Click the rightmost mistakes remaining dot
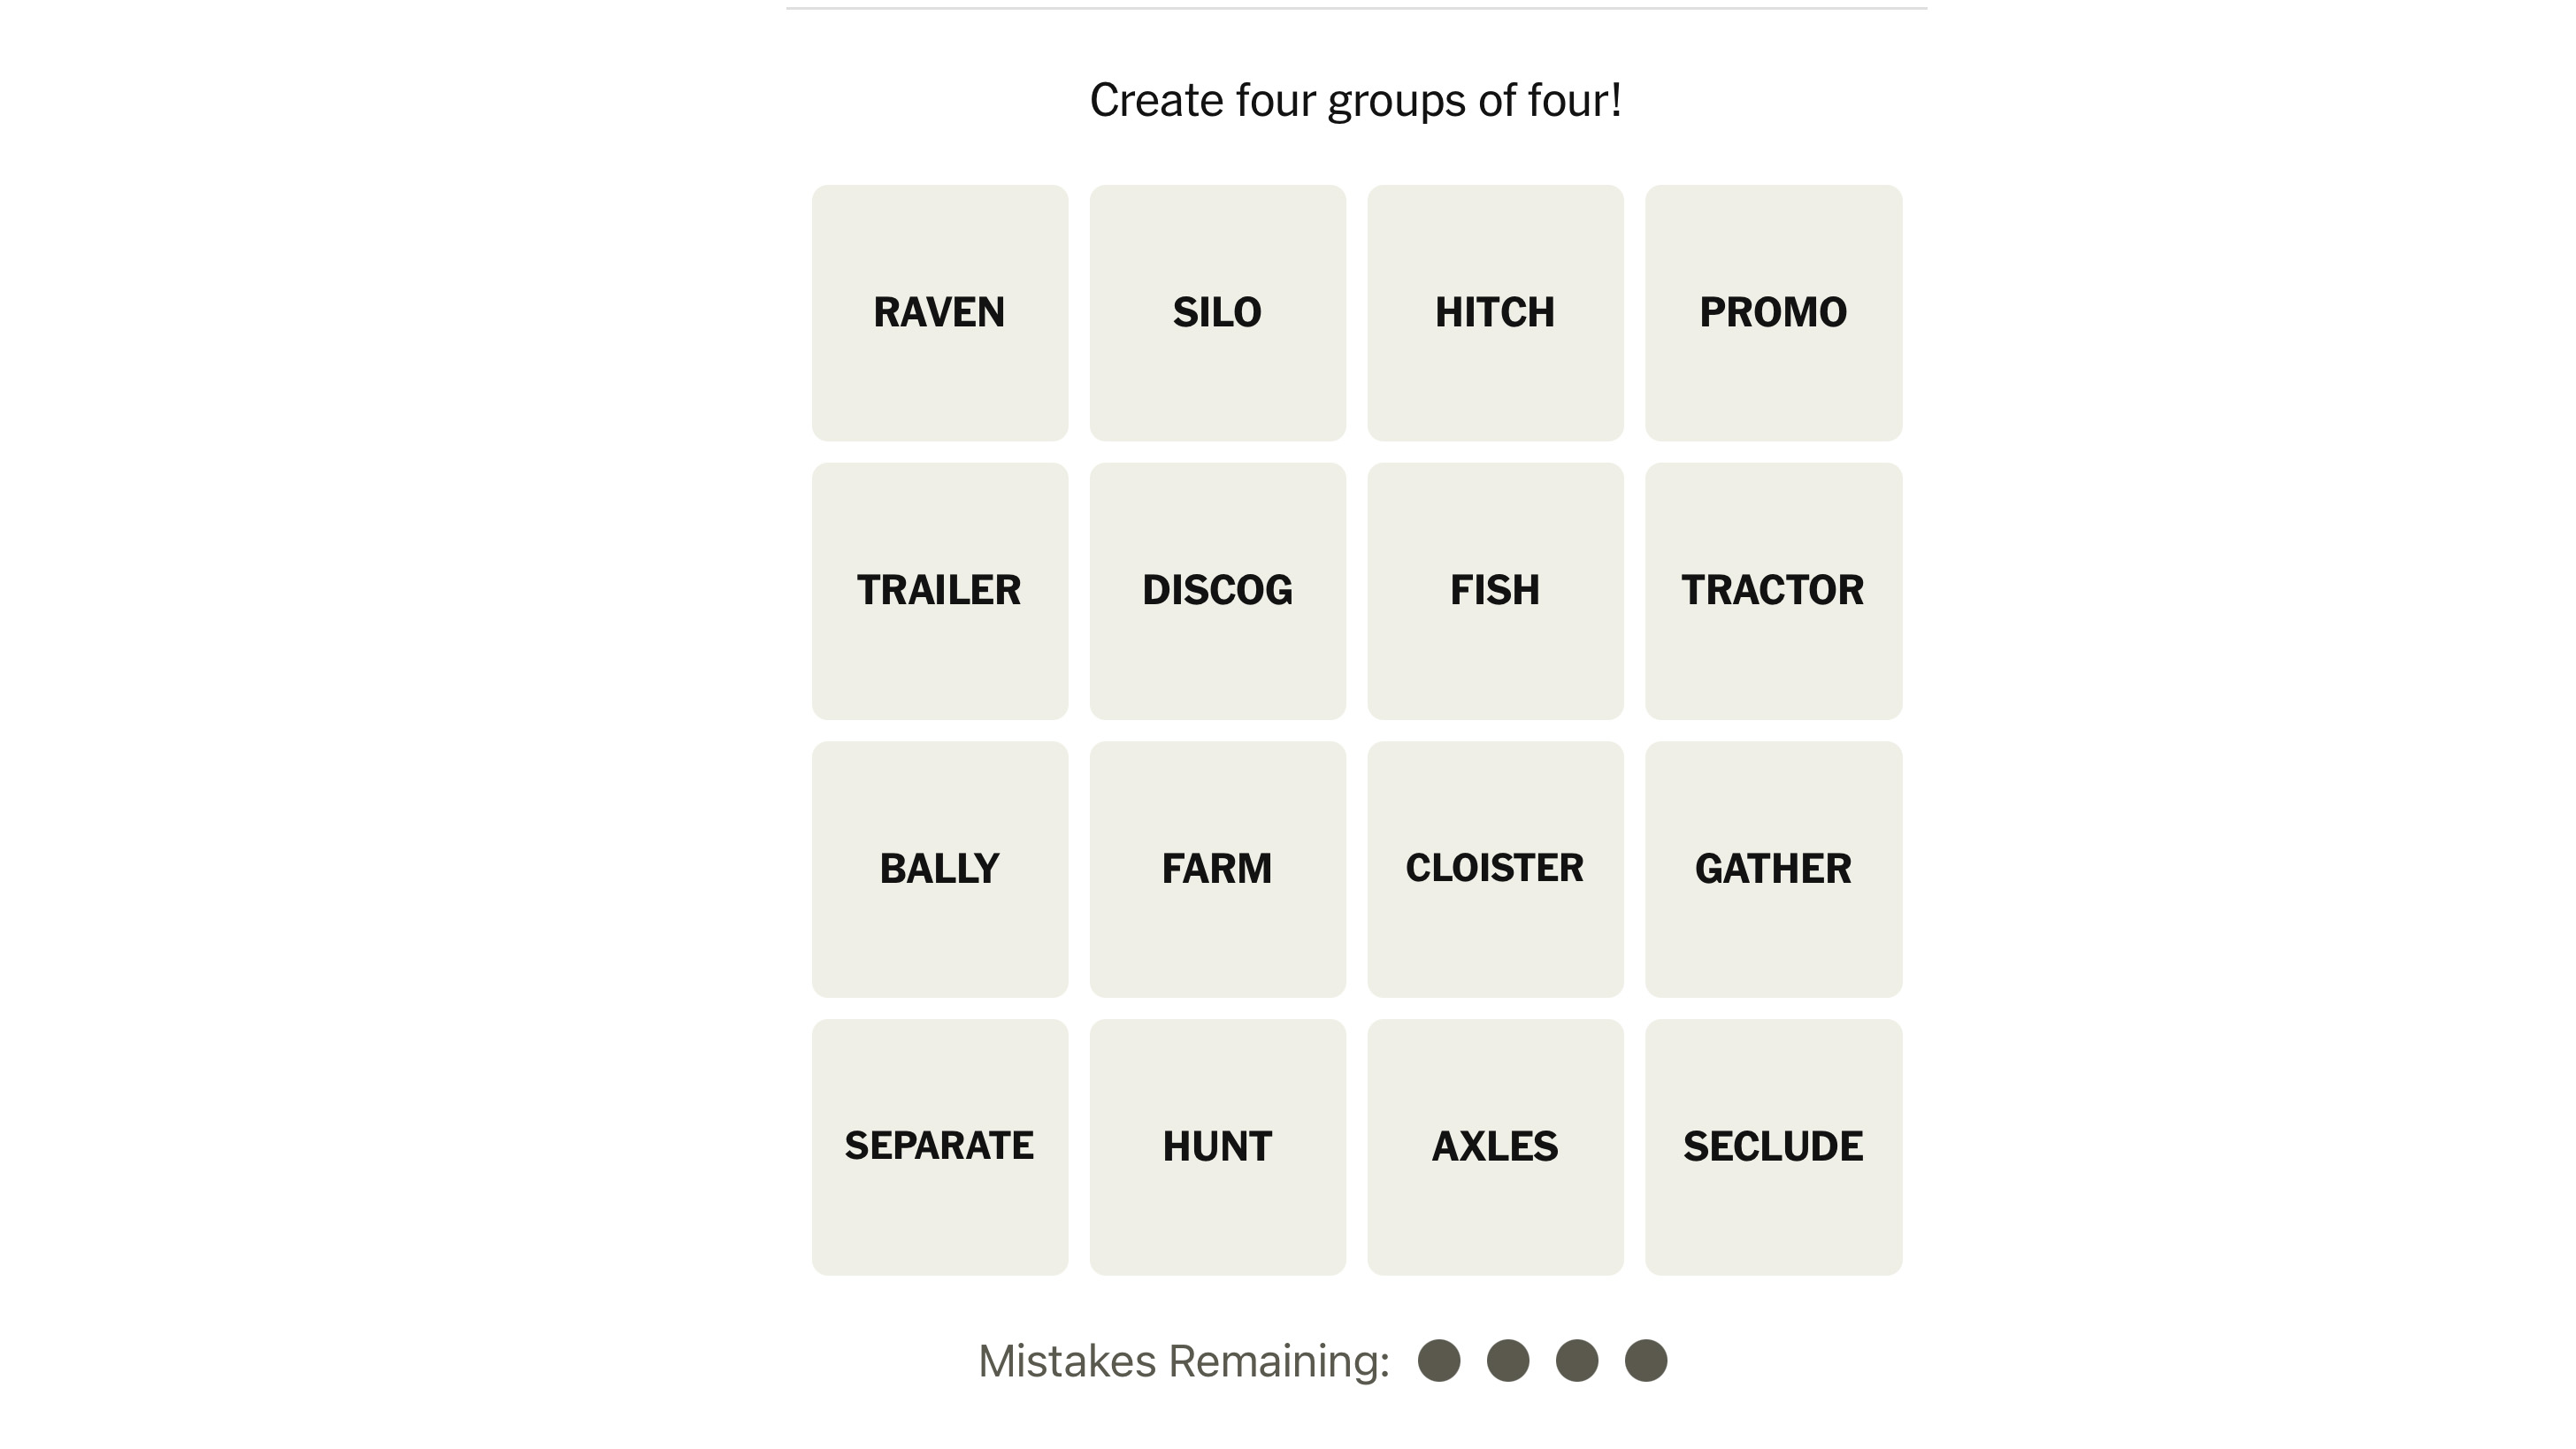Image resolution: width=2576 pixels, height=1449 pixels. 1646,1361
